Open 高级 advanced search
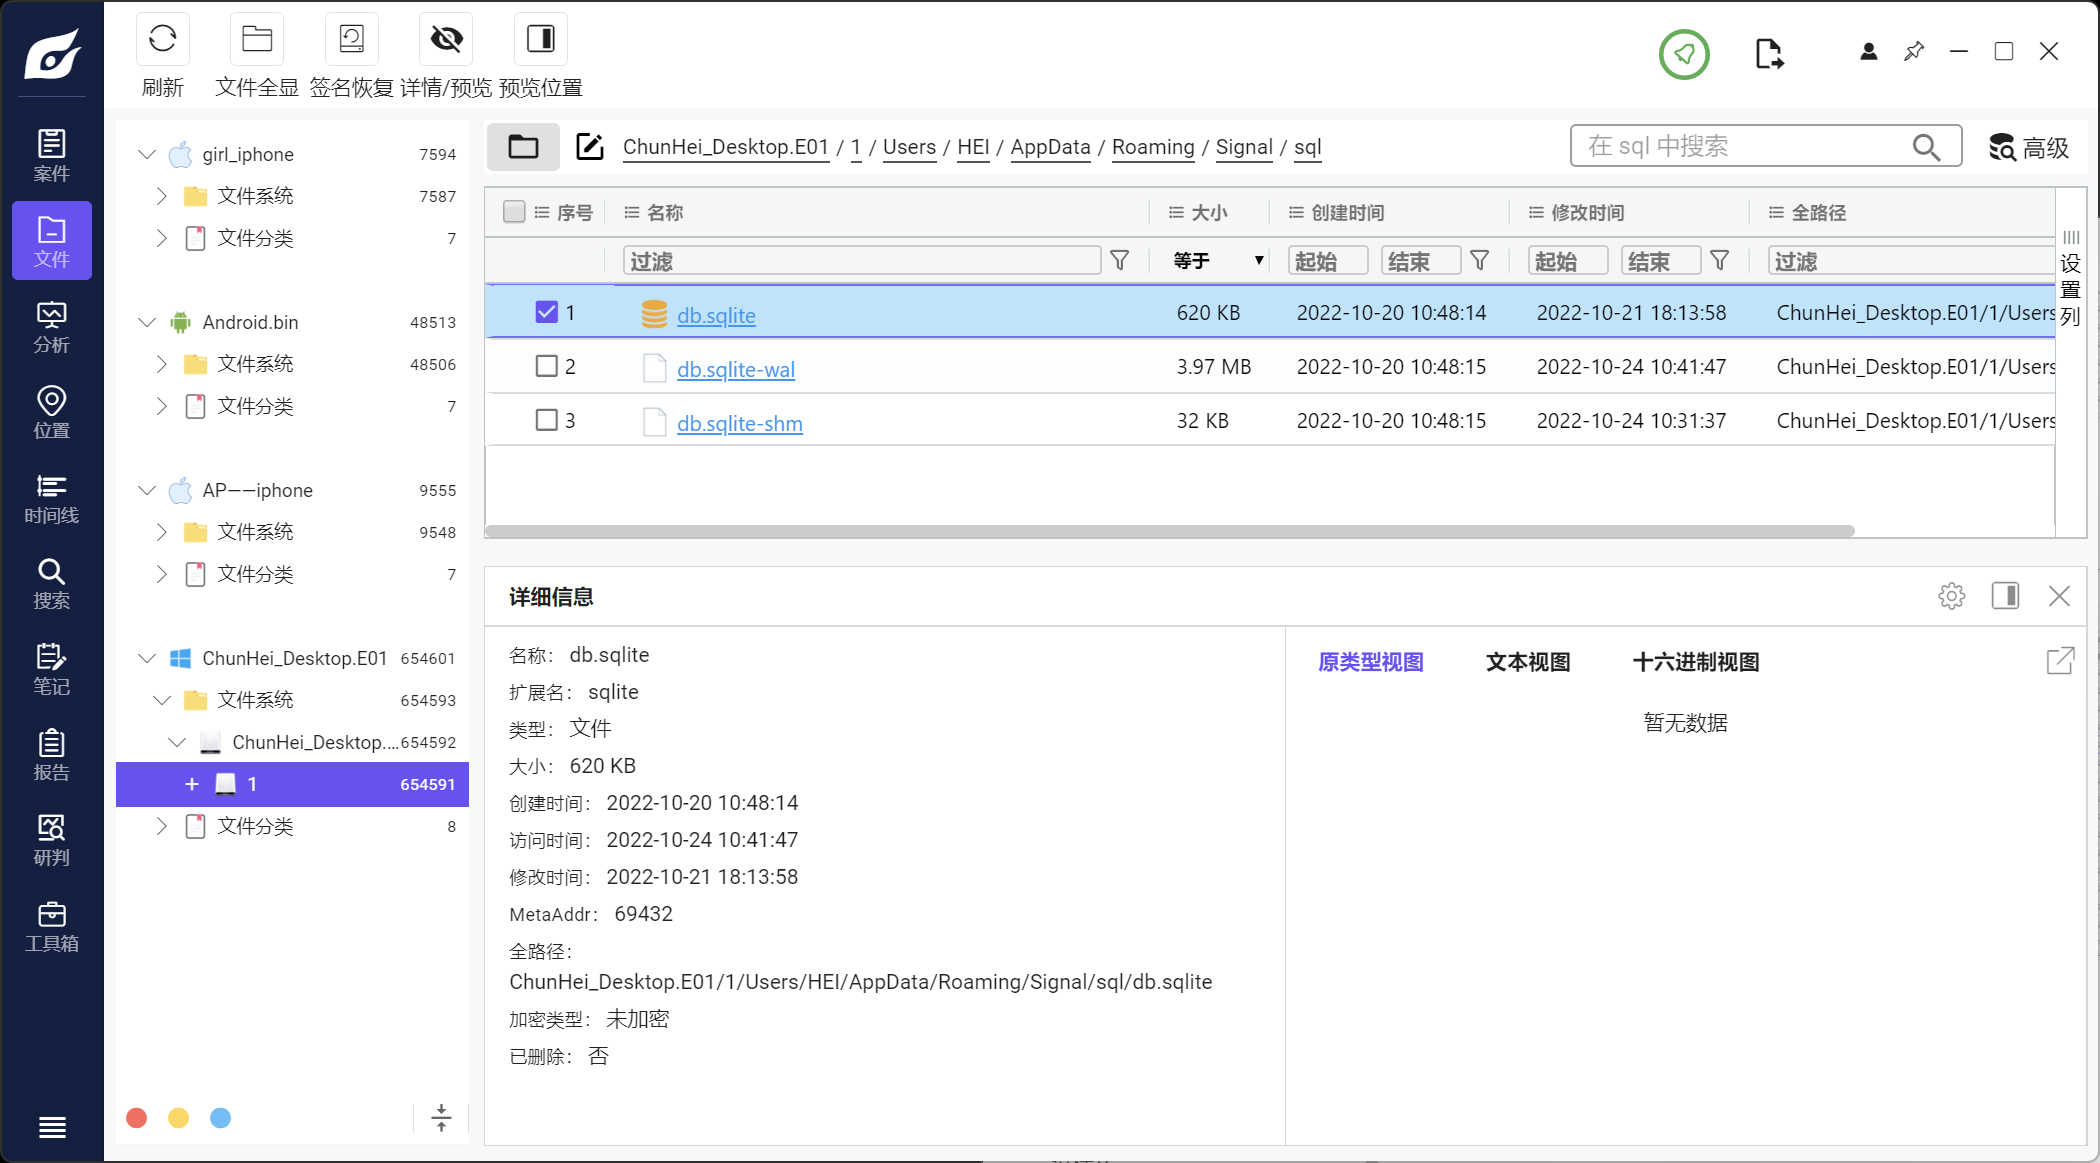The image size is (2100, 1163). [x=2029, y=148]
